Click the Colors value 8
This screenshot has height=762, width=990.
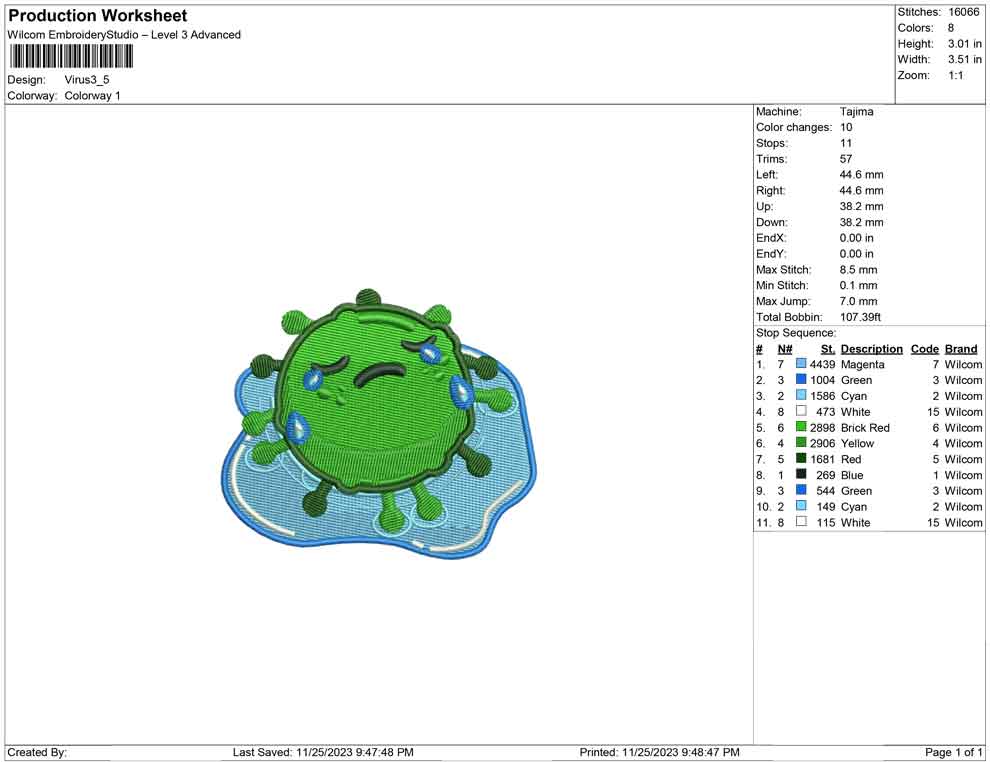[x=951, y=28]
